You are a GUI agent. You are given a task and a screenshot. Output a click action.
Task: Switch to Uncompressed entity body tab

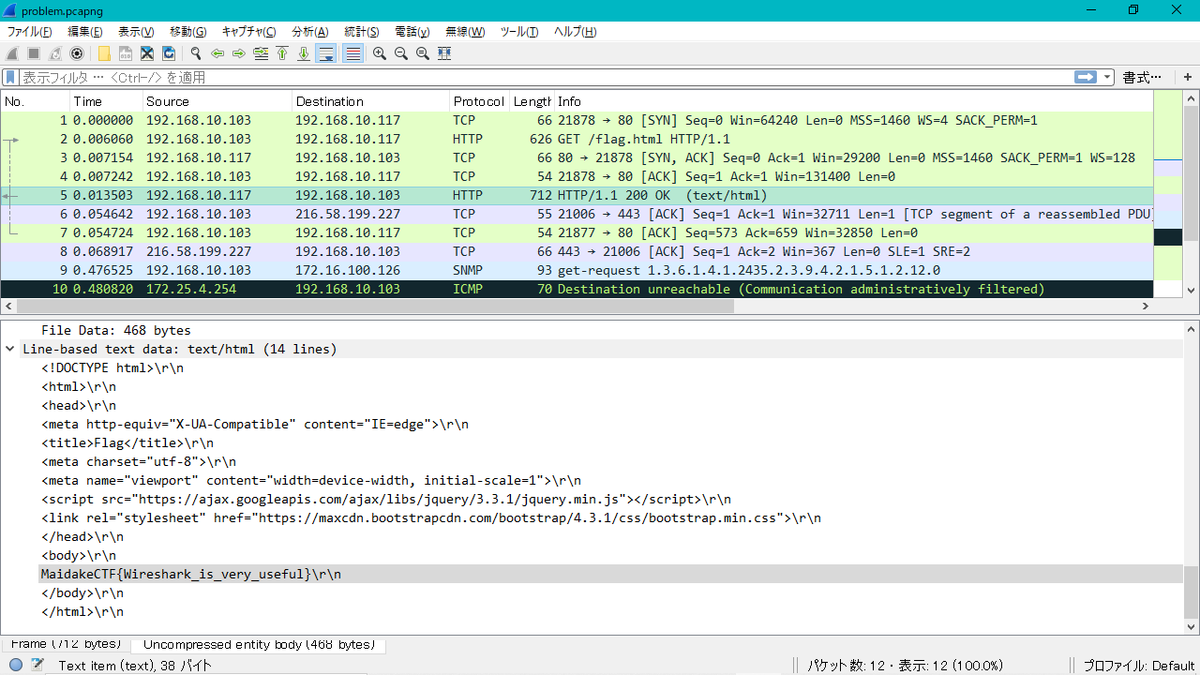tap(258, 644)
